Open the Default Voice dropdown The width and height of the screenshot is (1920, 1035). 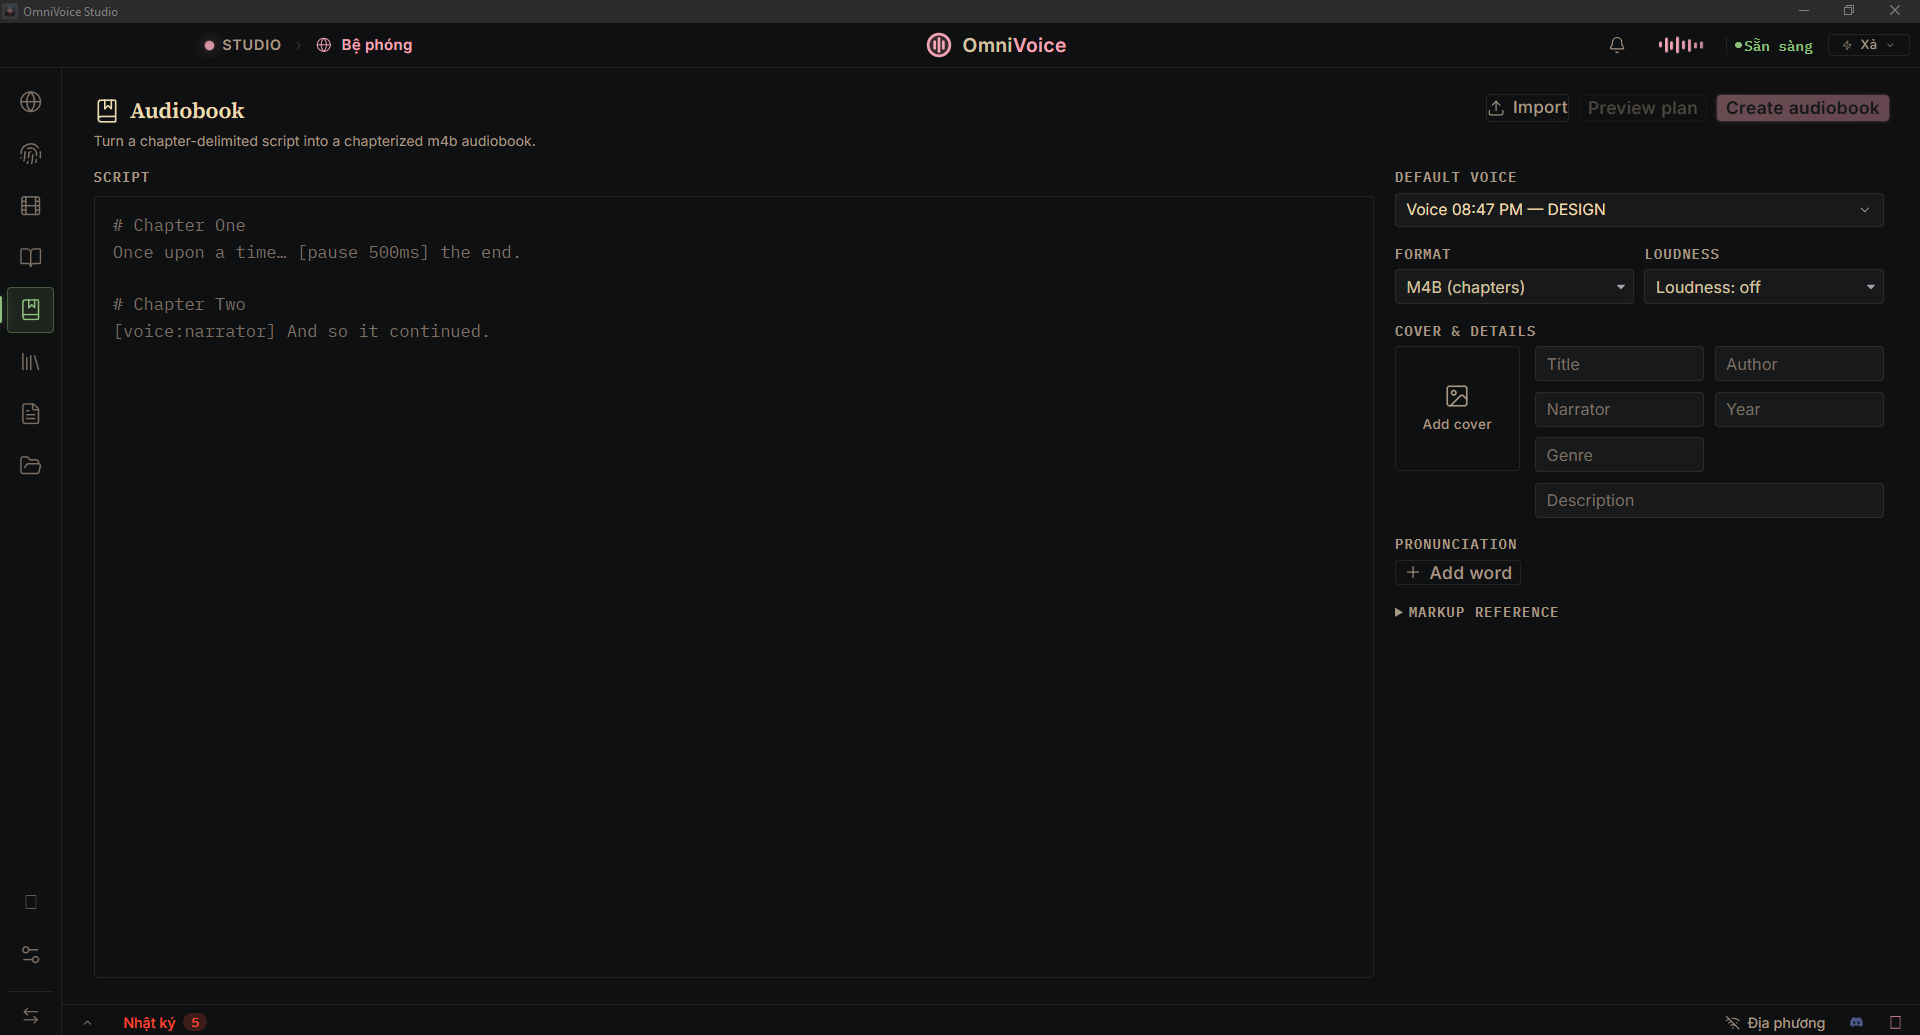click(x=1639, y=210)
